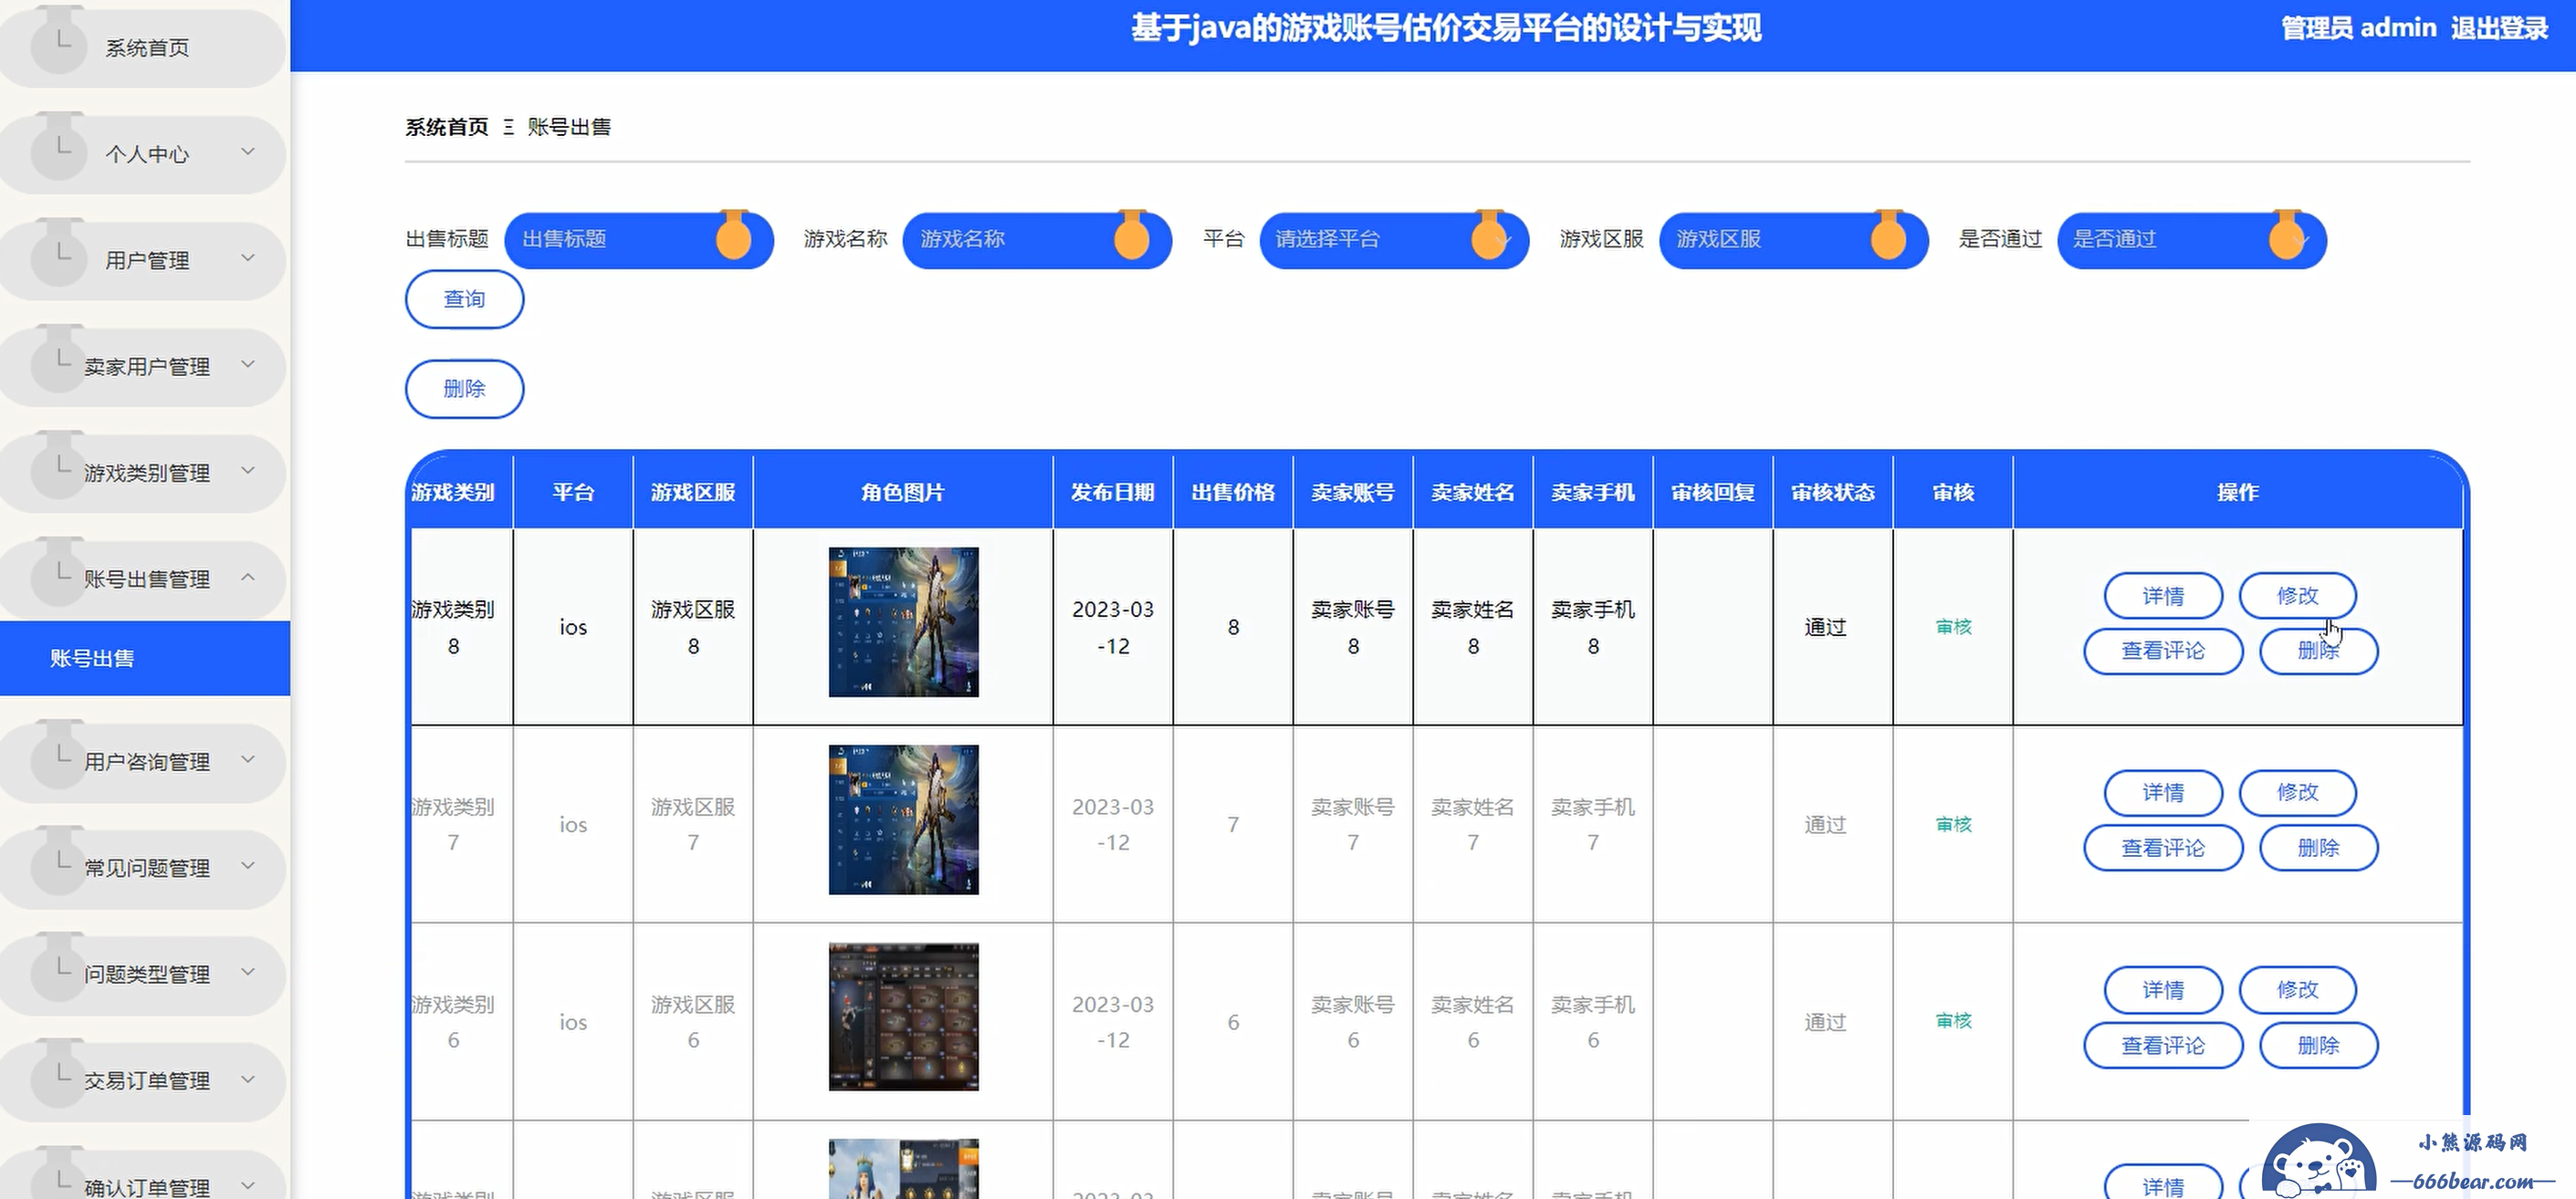The image size is (2576, 1199).
Task: Click the 审核 link for row 6
Action: (x=1953, y=1021)
